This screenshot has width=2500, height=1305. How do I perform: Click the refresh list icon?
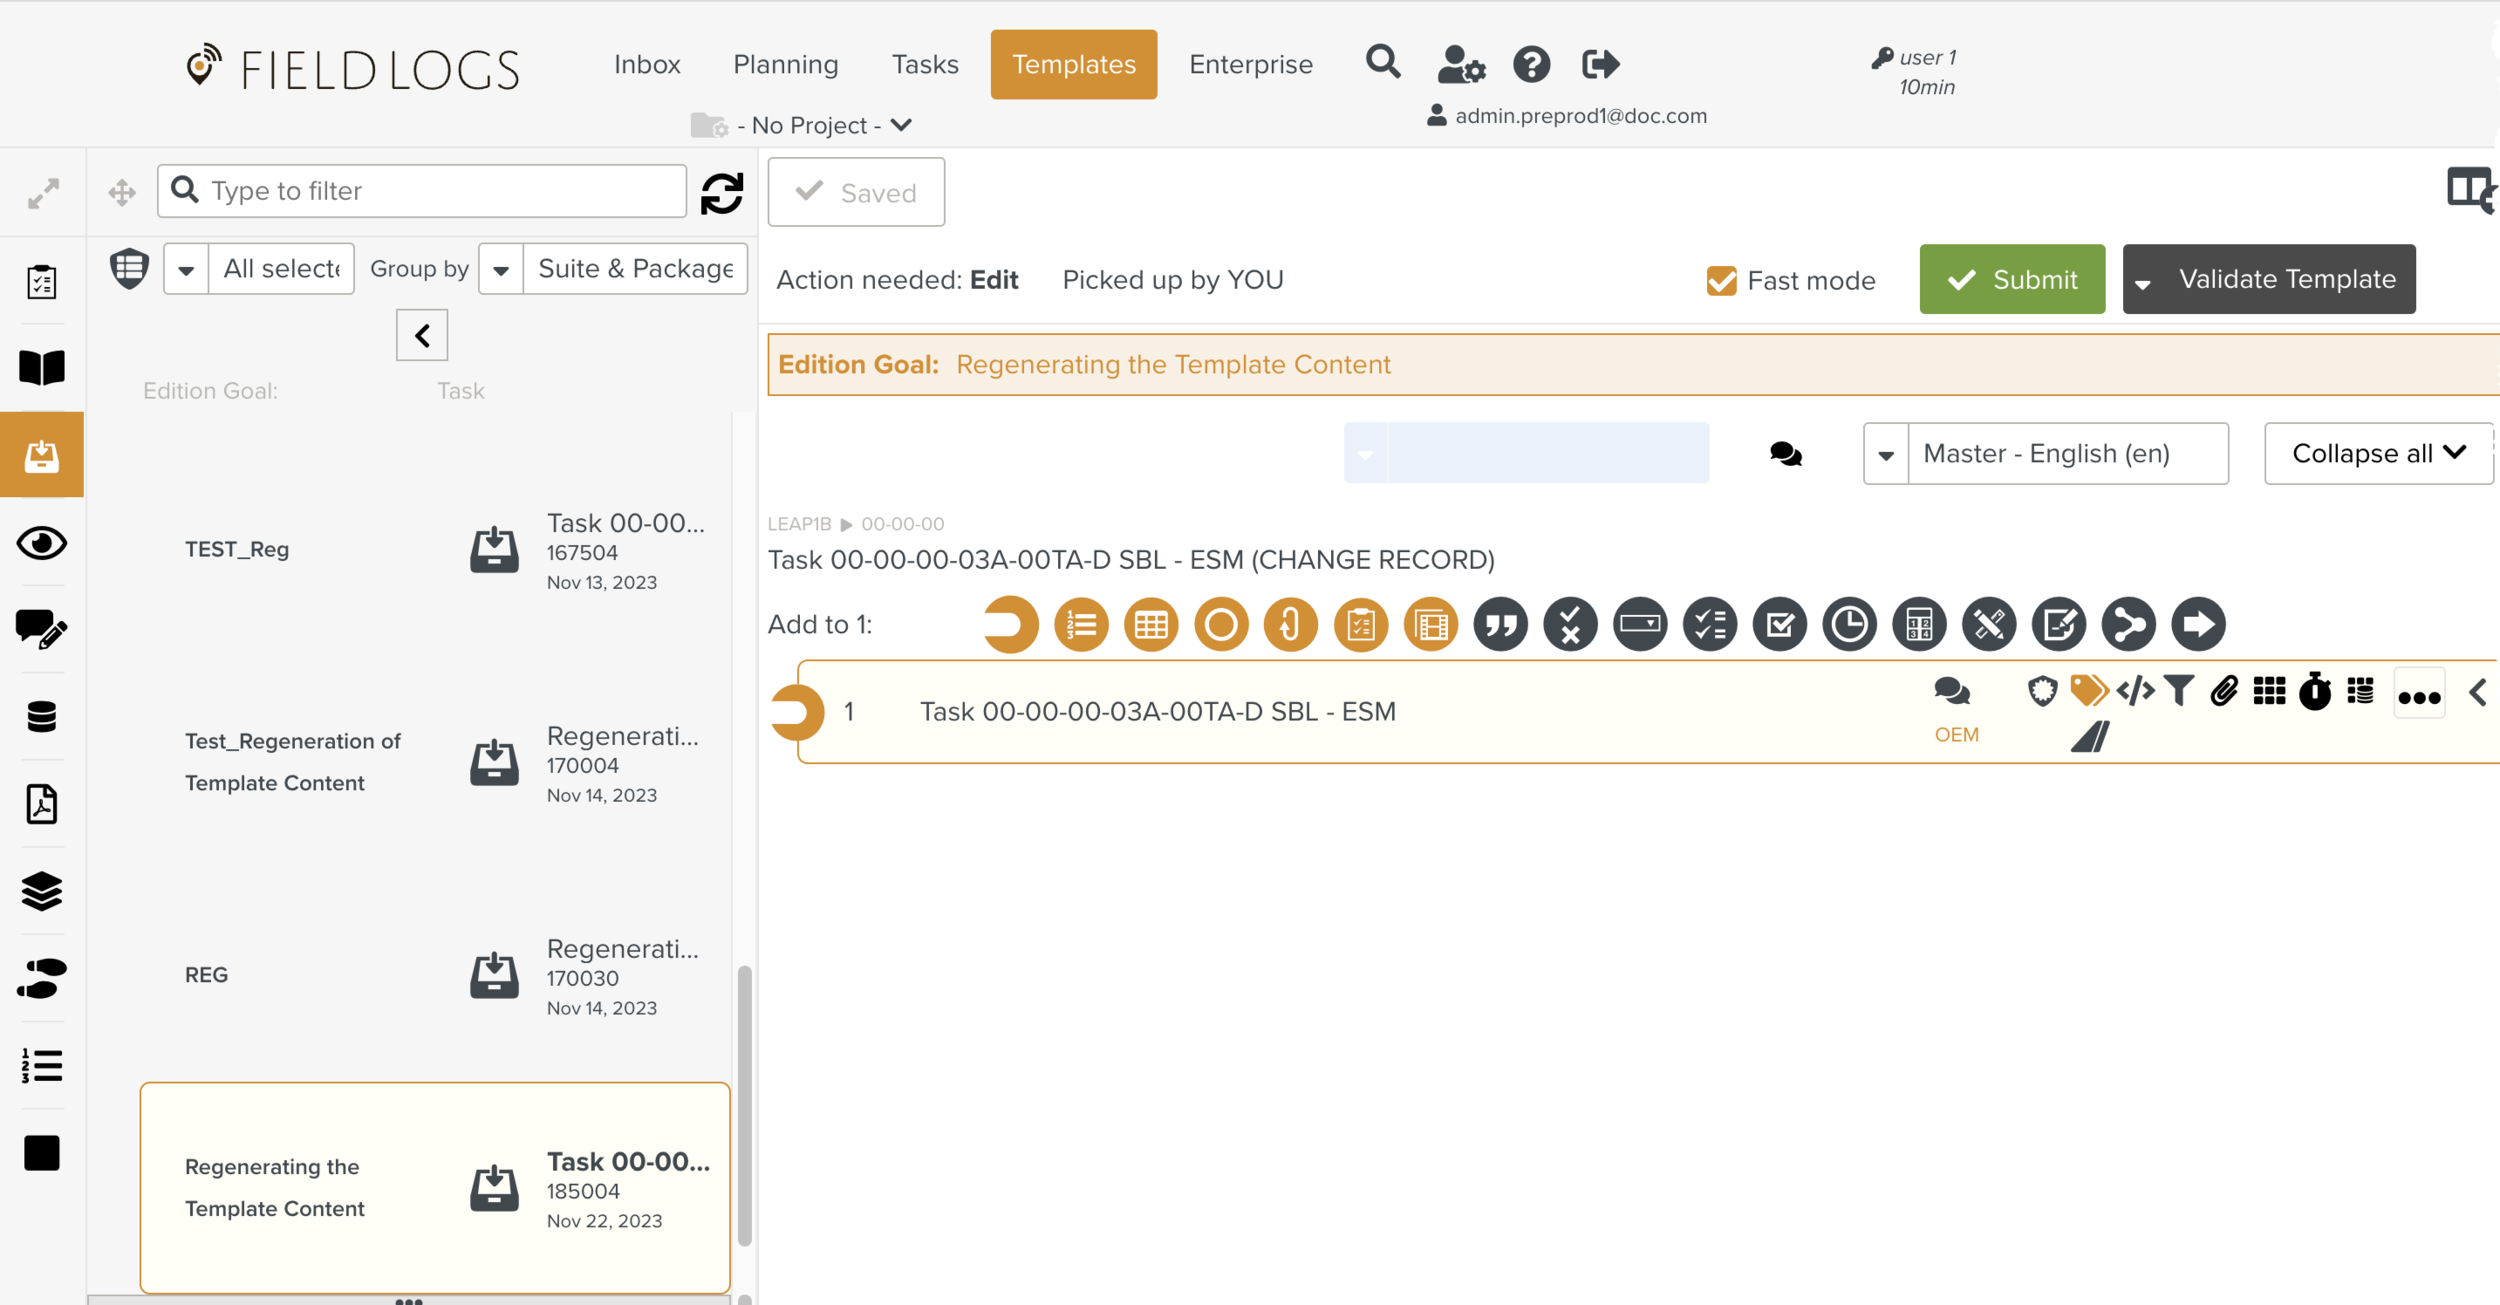pyautogui.click(x=721, y=193)
